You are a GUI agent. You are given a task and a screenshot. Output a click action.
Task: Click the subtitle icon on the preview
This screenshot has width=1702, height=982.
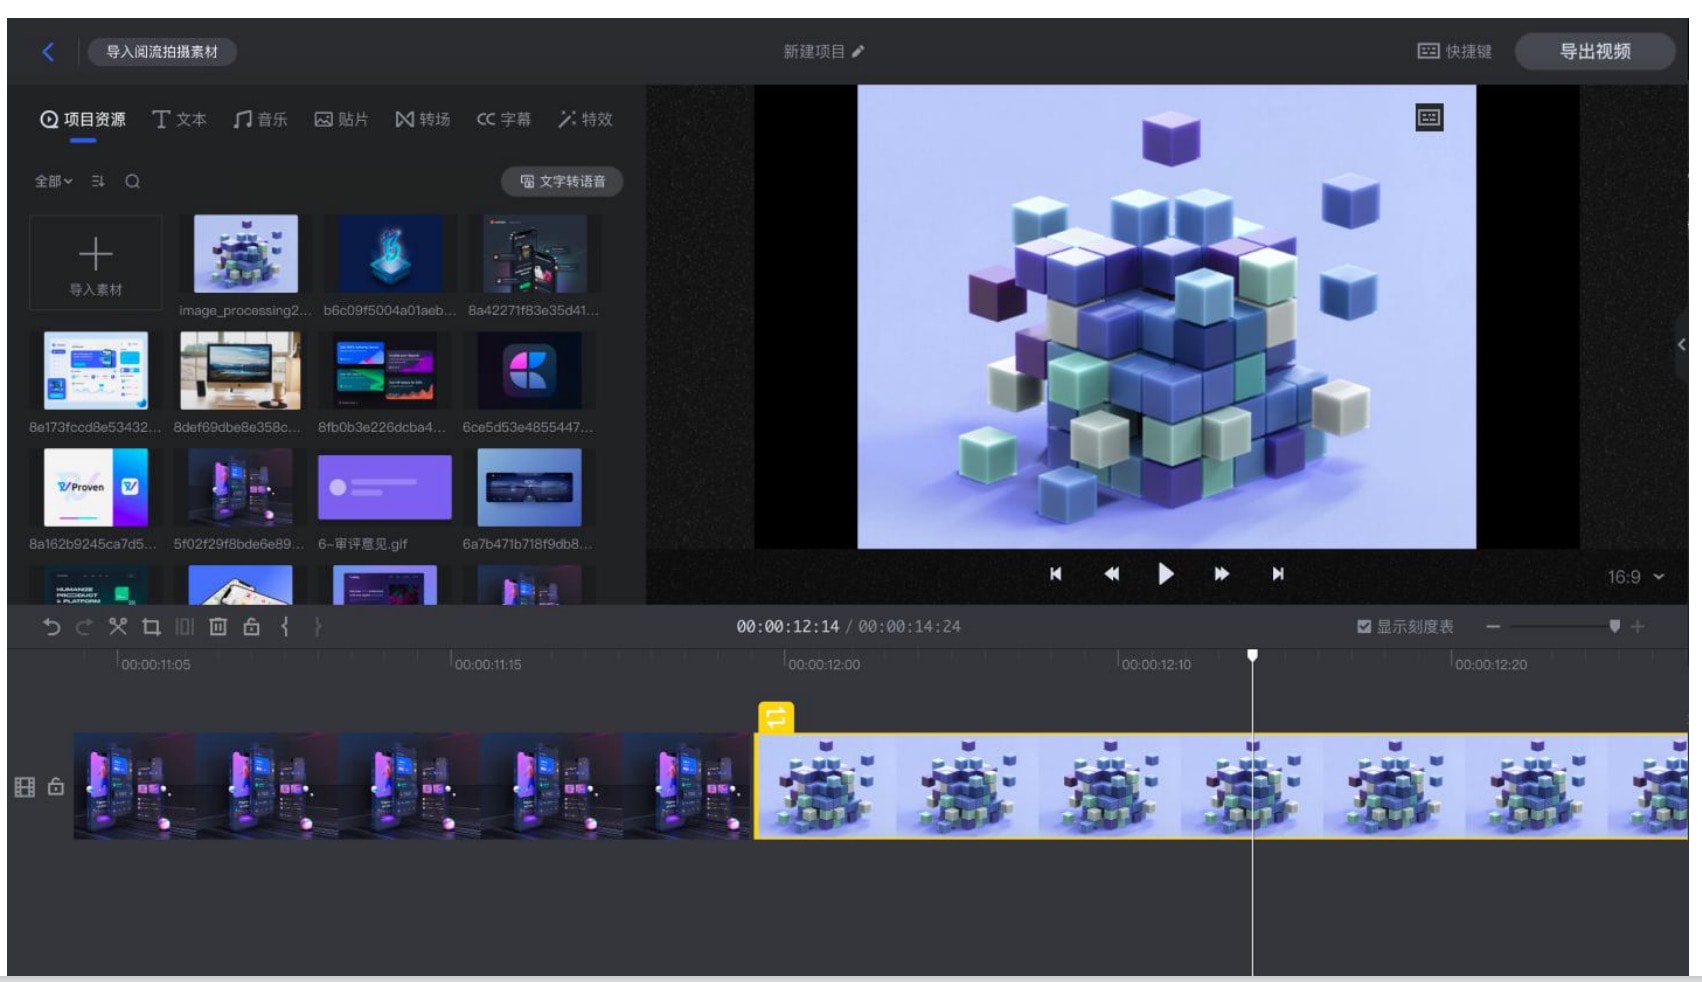(1429, 118)
